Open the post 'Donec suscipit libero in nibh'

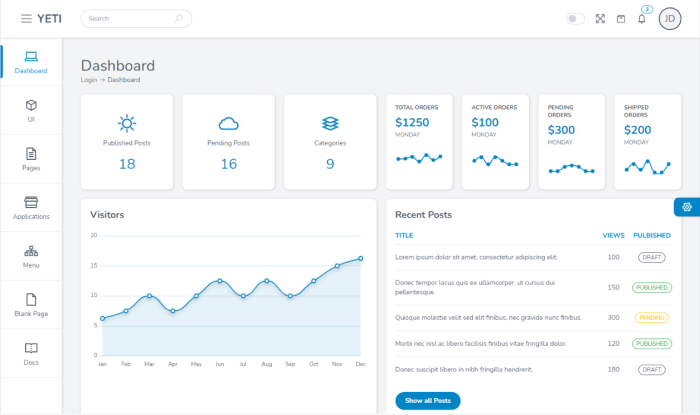tap(464, 369)
